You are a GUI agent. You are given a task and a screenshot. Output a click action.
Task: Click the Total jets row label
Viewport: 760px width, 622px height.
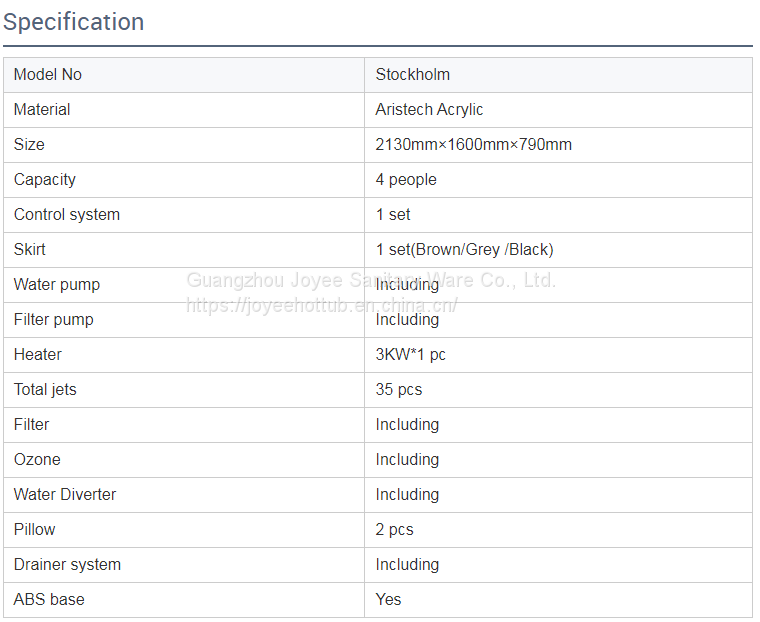(x=45, y=390)
